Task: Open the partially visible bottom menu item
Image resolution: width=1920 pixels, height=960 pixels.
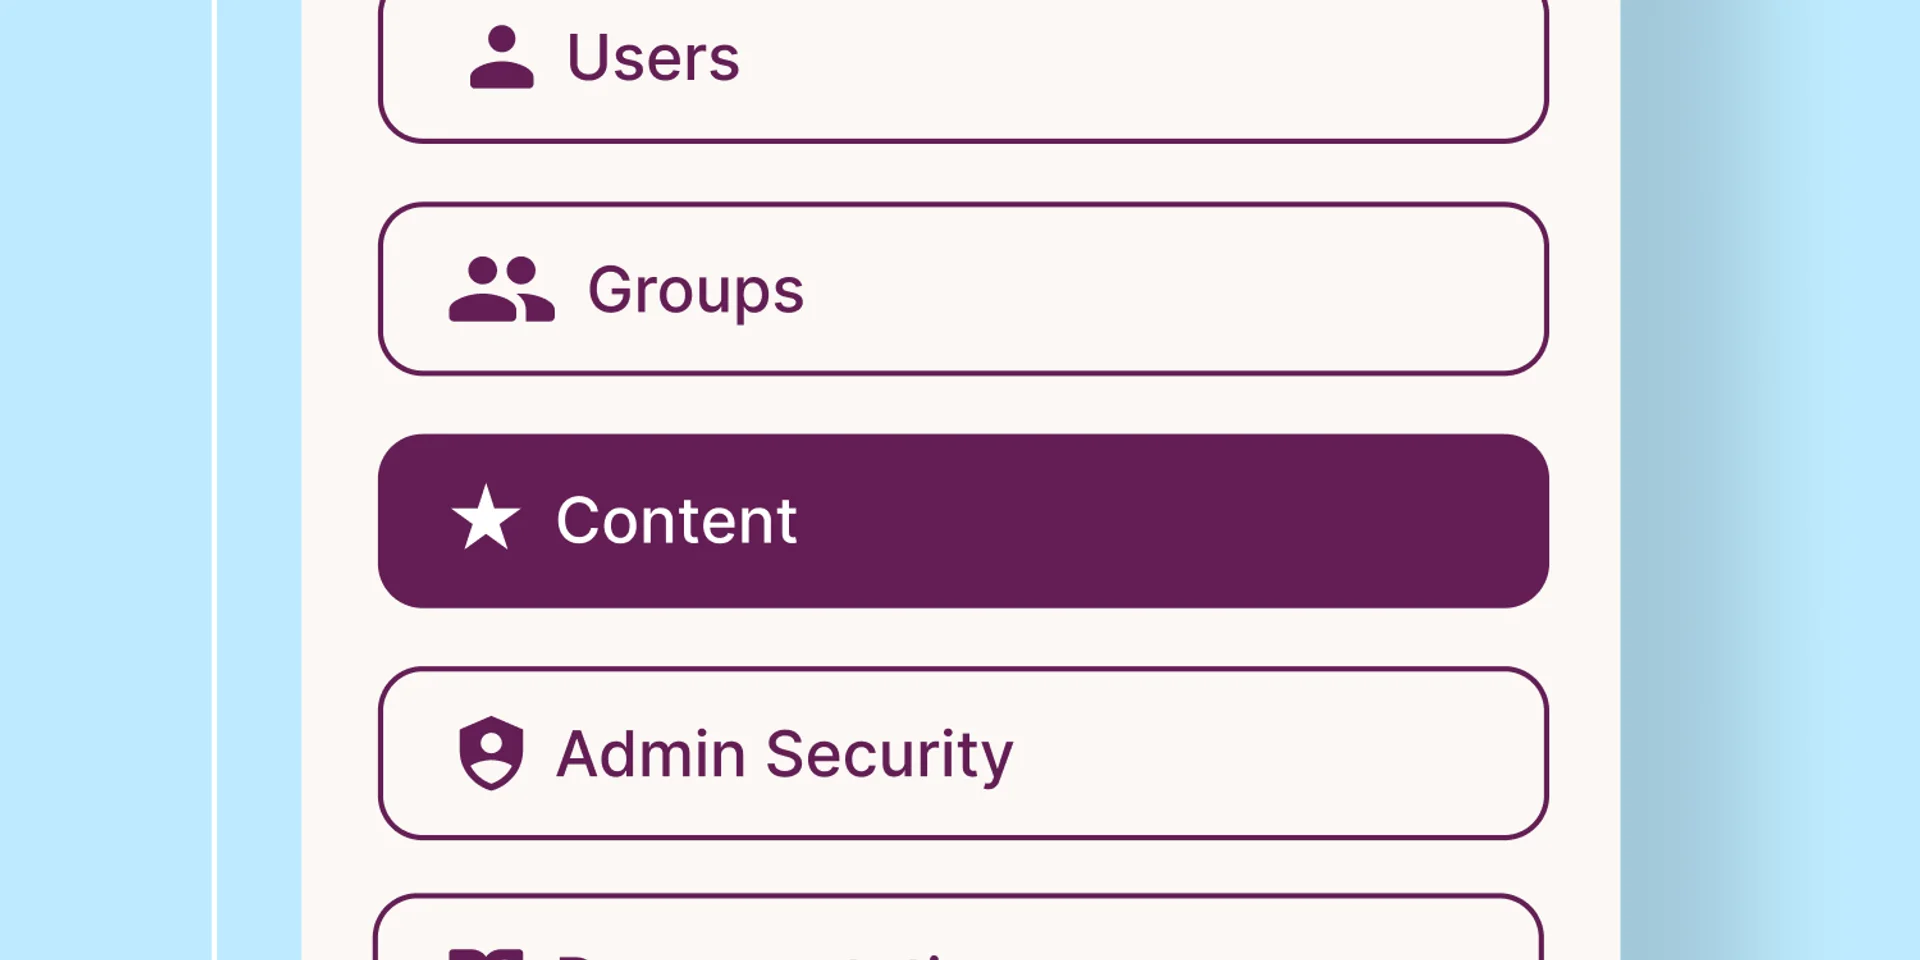Action: coord(958,927)
